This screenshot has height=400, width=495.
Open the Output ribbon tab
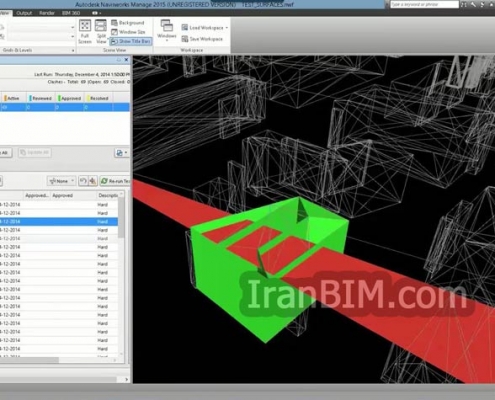(24, 13)
